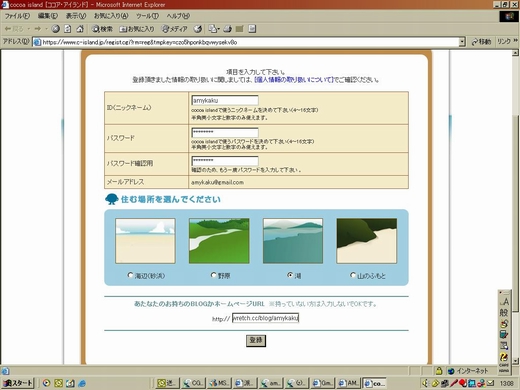520x390 pixels.
Task: Open the Media (メディア) toolbar button
Action: point(174,29)
